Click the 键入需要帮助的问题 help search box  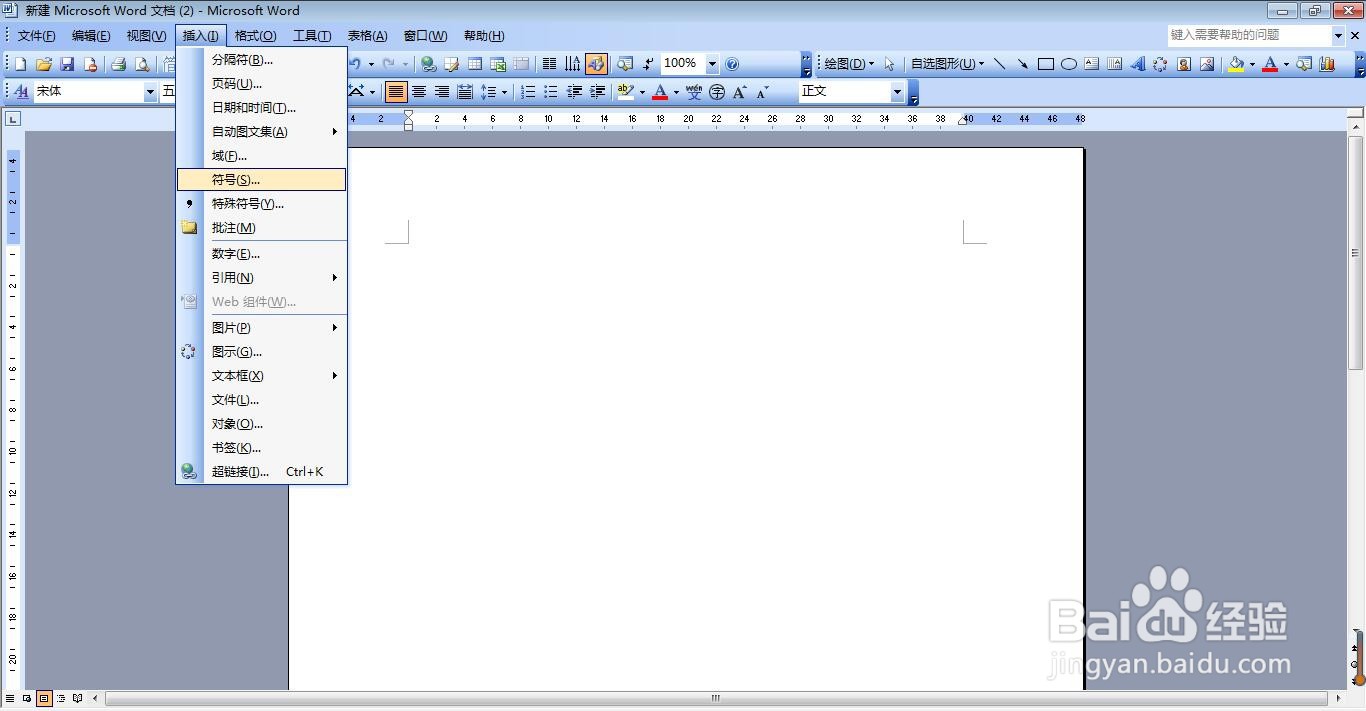click(x=1249, y=35)
